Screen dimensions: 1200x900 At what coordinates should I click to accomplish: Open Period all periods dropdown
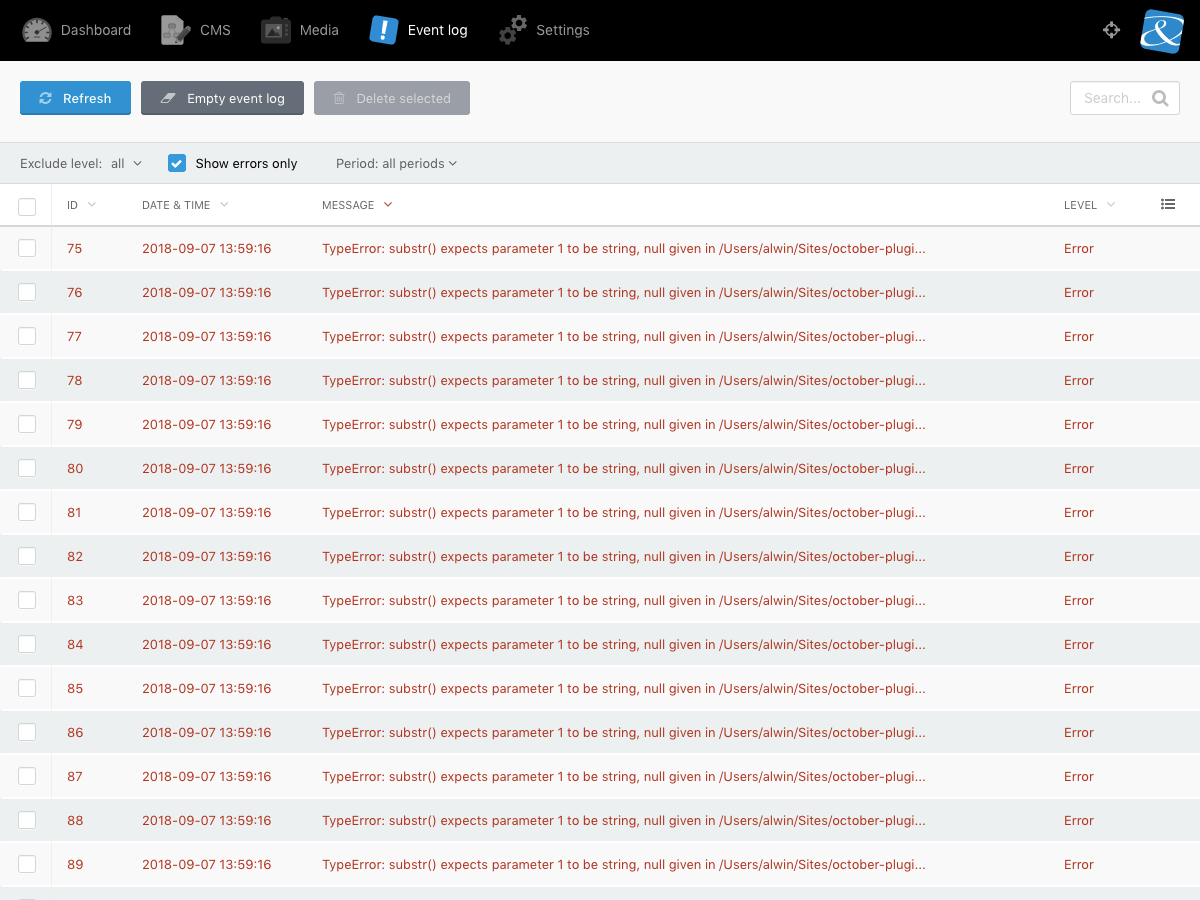coord(396,163)
